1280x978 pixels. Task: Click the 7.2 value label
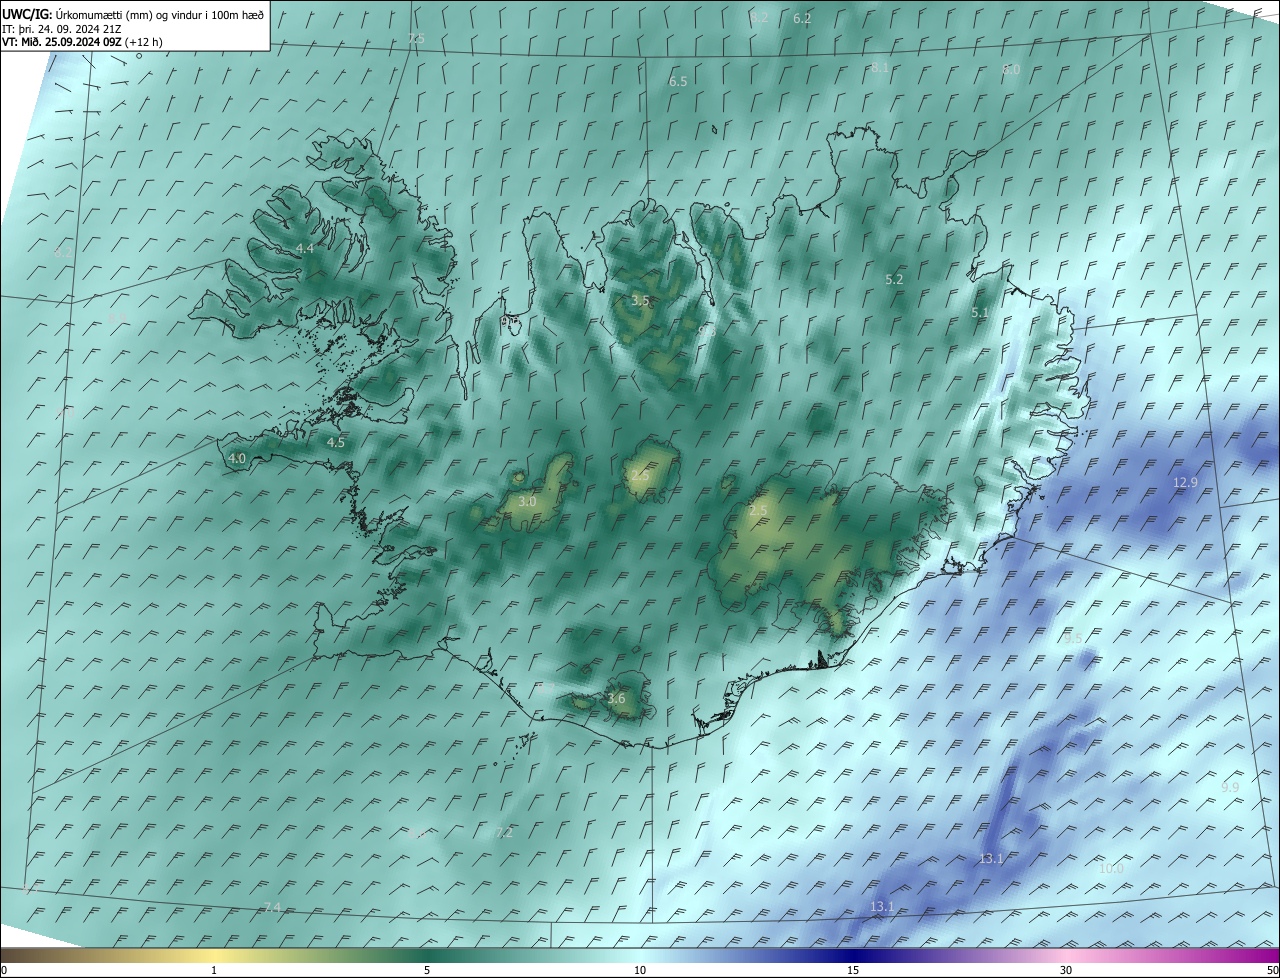tap(504, 832)
